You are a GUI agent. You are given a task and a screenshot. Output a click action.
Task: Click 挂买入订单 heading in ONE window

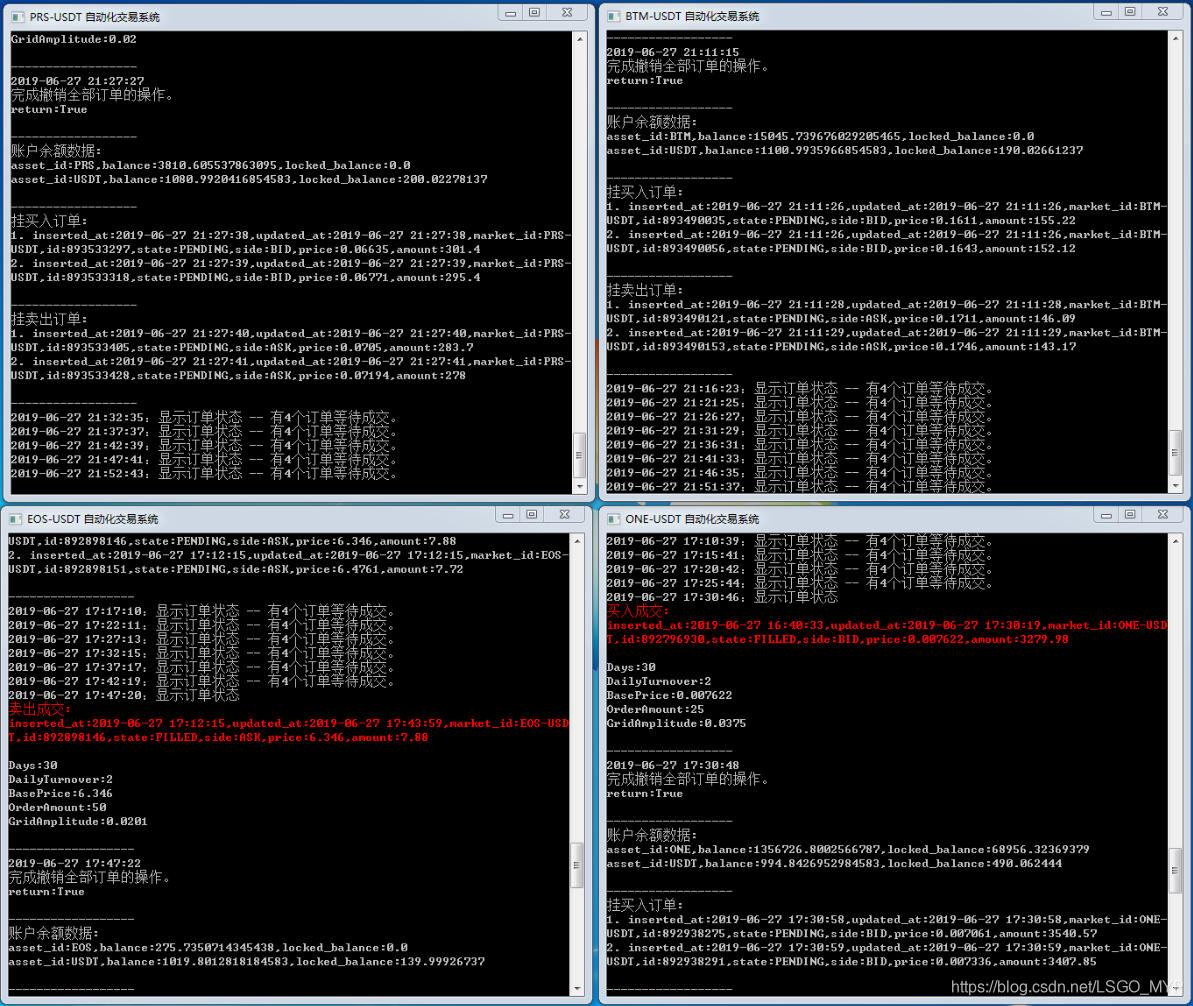tap(645, 906)
